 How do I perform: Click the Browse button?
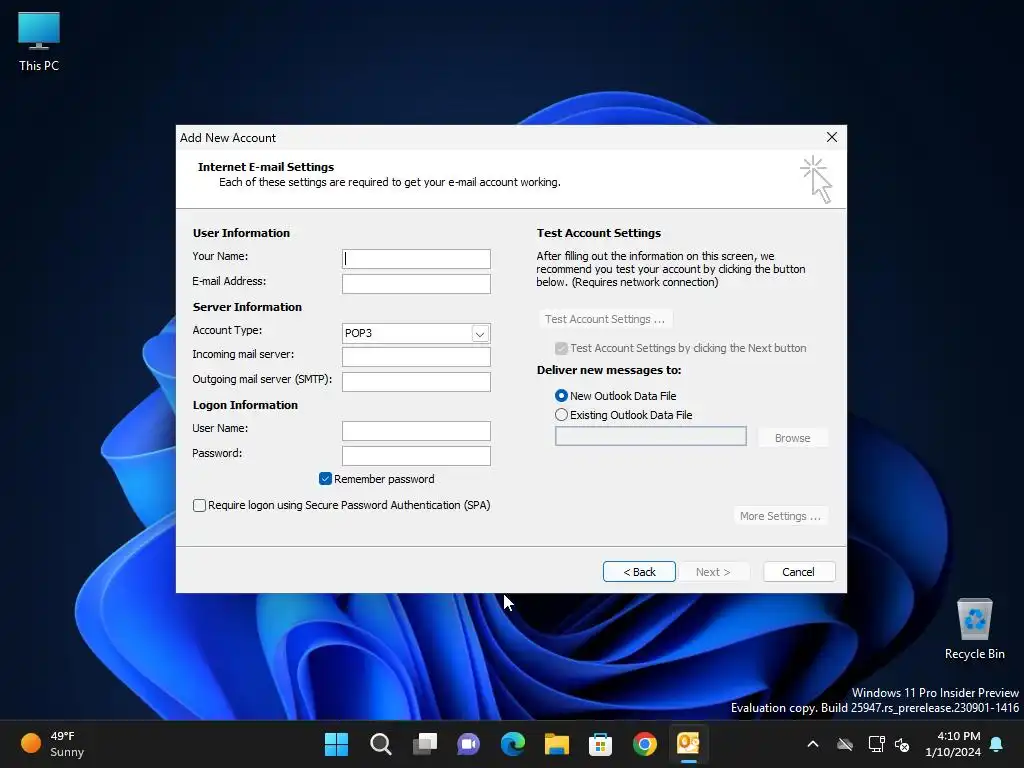coord(792,438)
